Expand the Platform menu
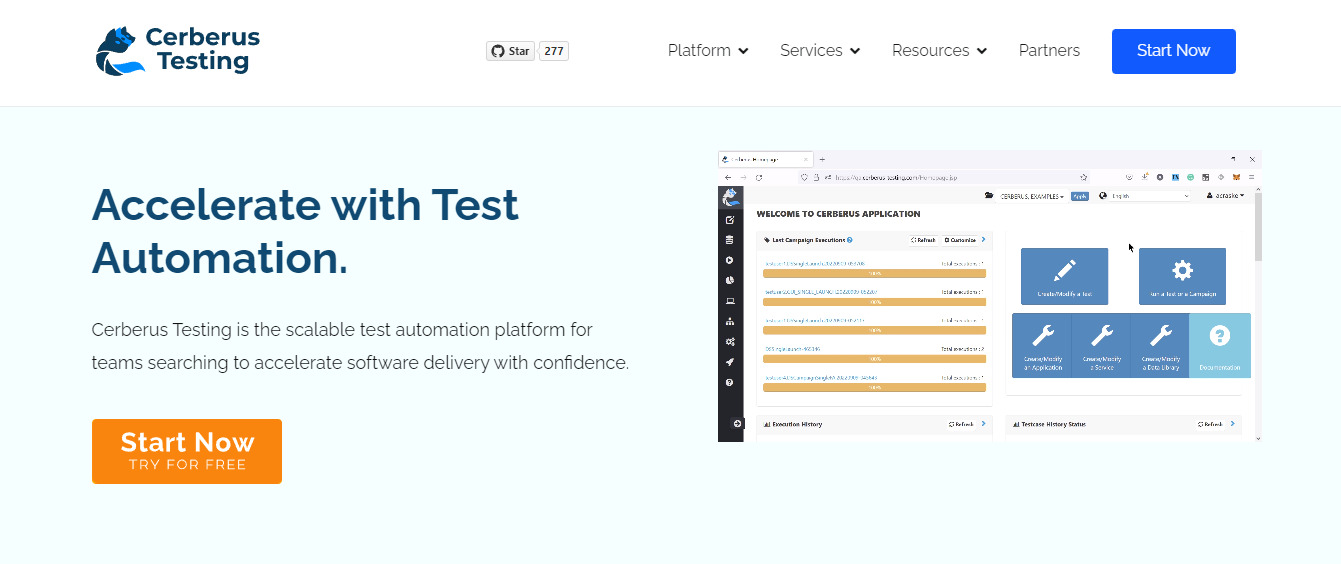The image size is (1341, 564). (x=708, y=51)
